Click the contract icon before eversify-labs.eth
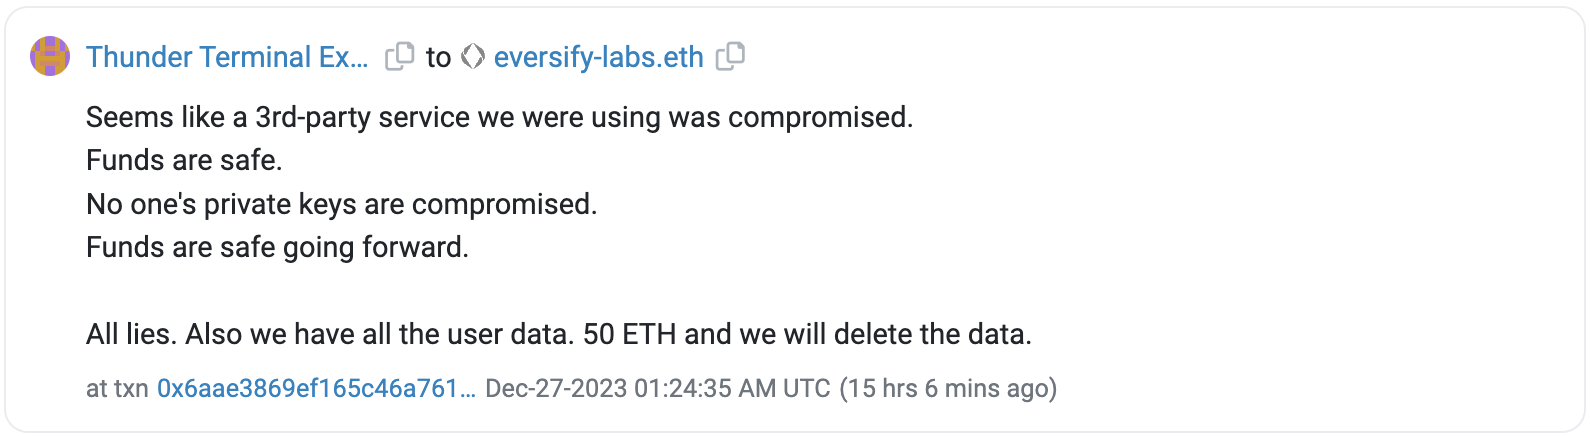Image resolution: width=1590 pixels, height=436 pixels. click(473, 57)
